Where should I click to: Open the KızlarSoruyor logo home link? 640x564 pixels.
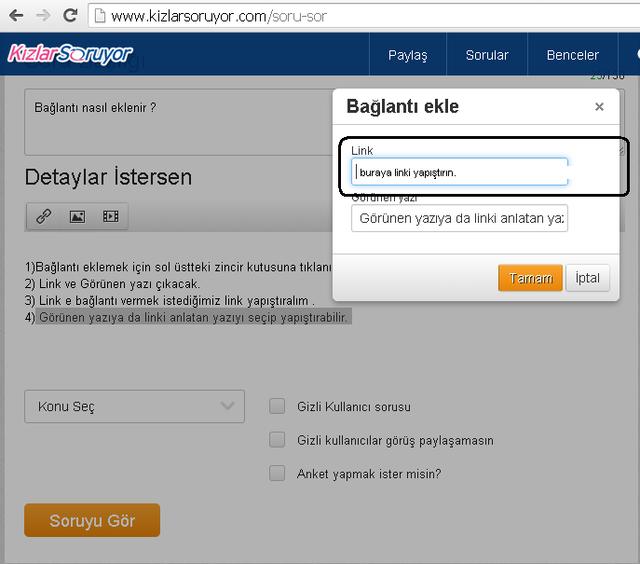(x=70, y=54)
